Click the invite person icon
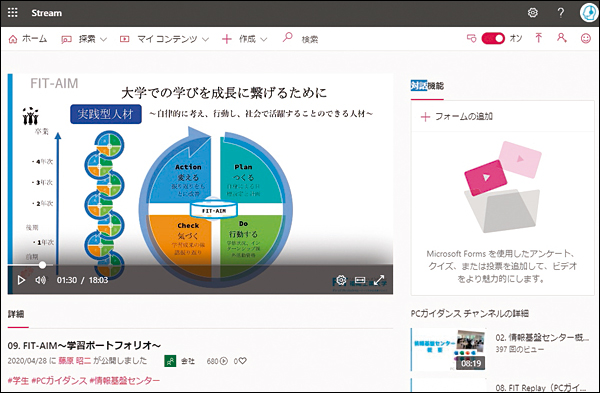This screenshot has height=393, width=600. click(561, 38)
